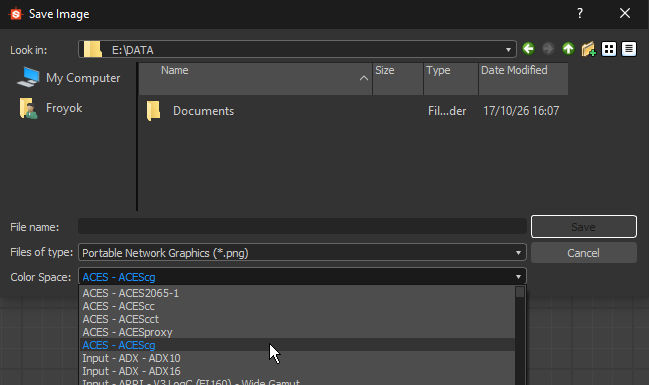Click the Froyok user folder icon
The width and height of the screenshot is (649, 385).
[28, 108]
